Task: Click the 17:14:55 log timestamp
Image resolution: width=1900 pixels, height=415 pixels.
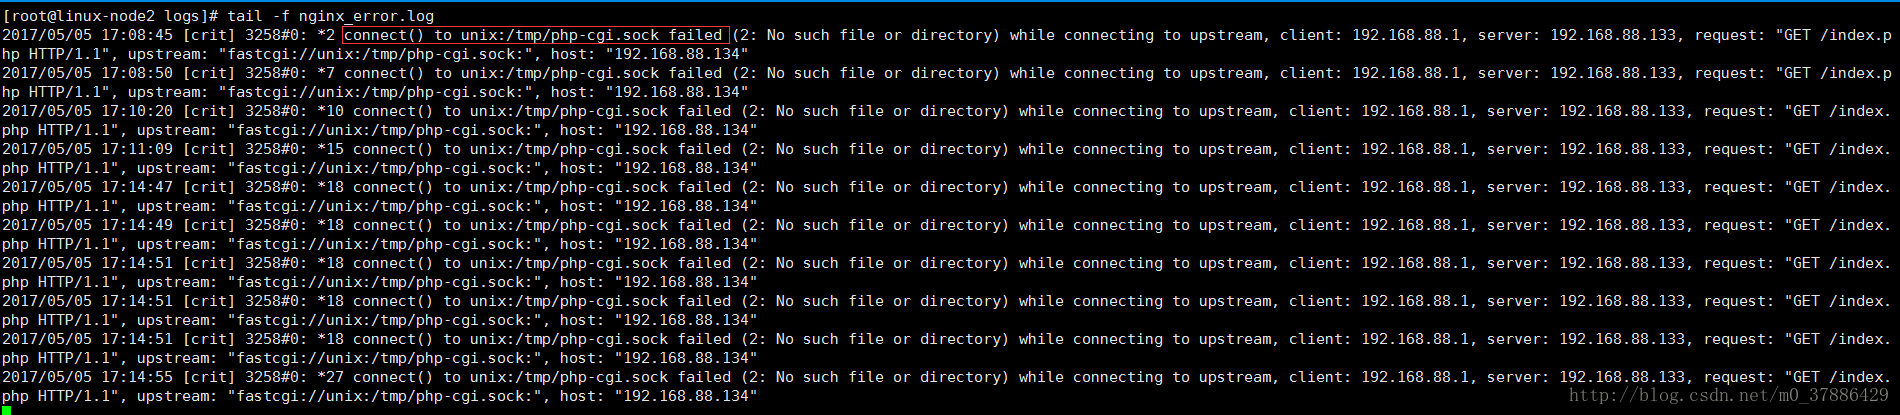Action: click(137, 377)
